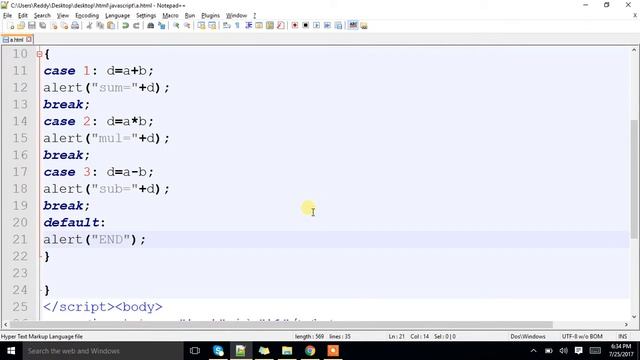Click line number 17 in the margin
Image resolution: width=640 pixels, height=360 pixels.
20,172
